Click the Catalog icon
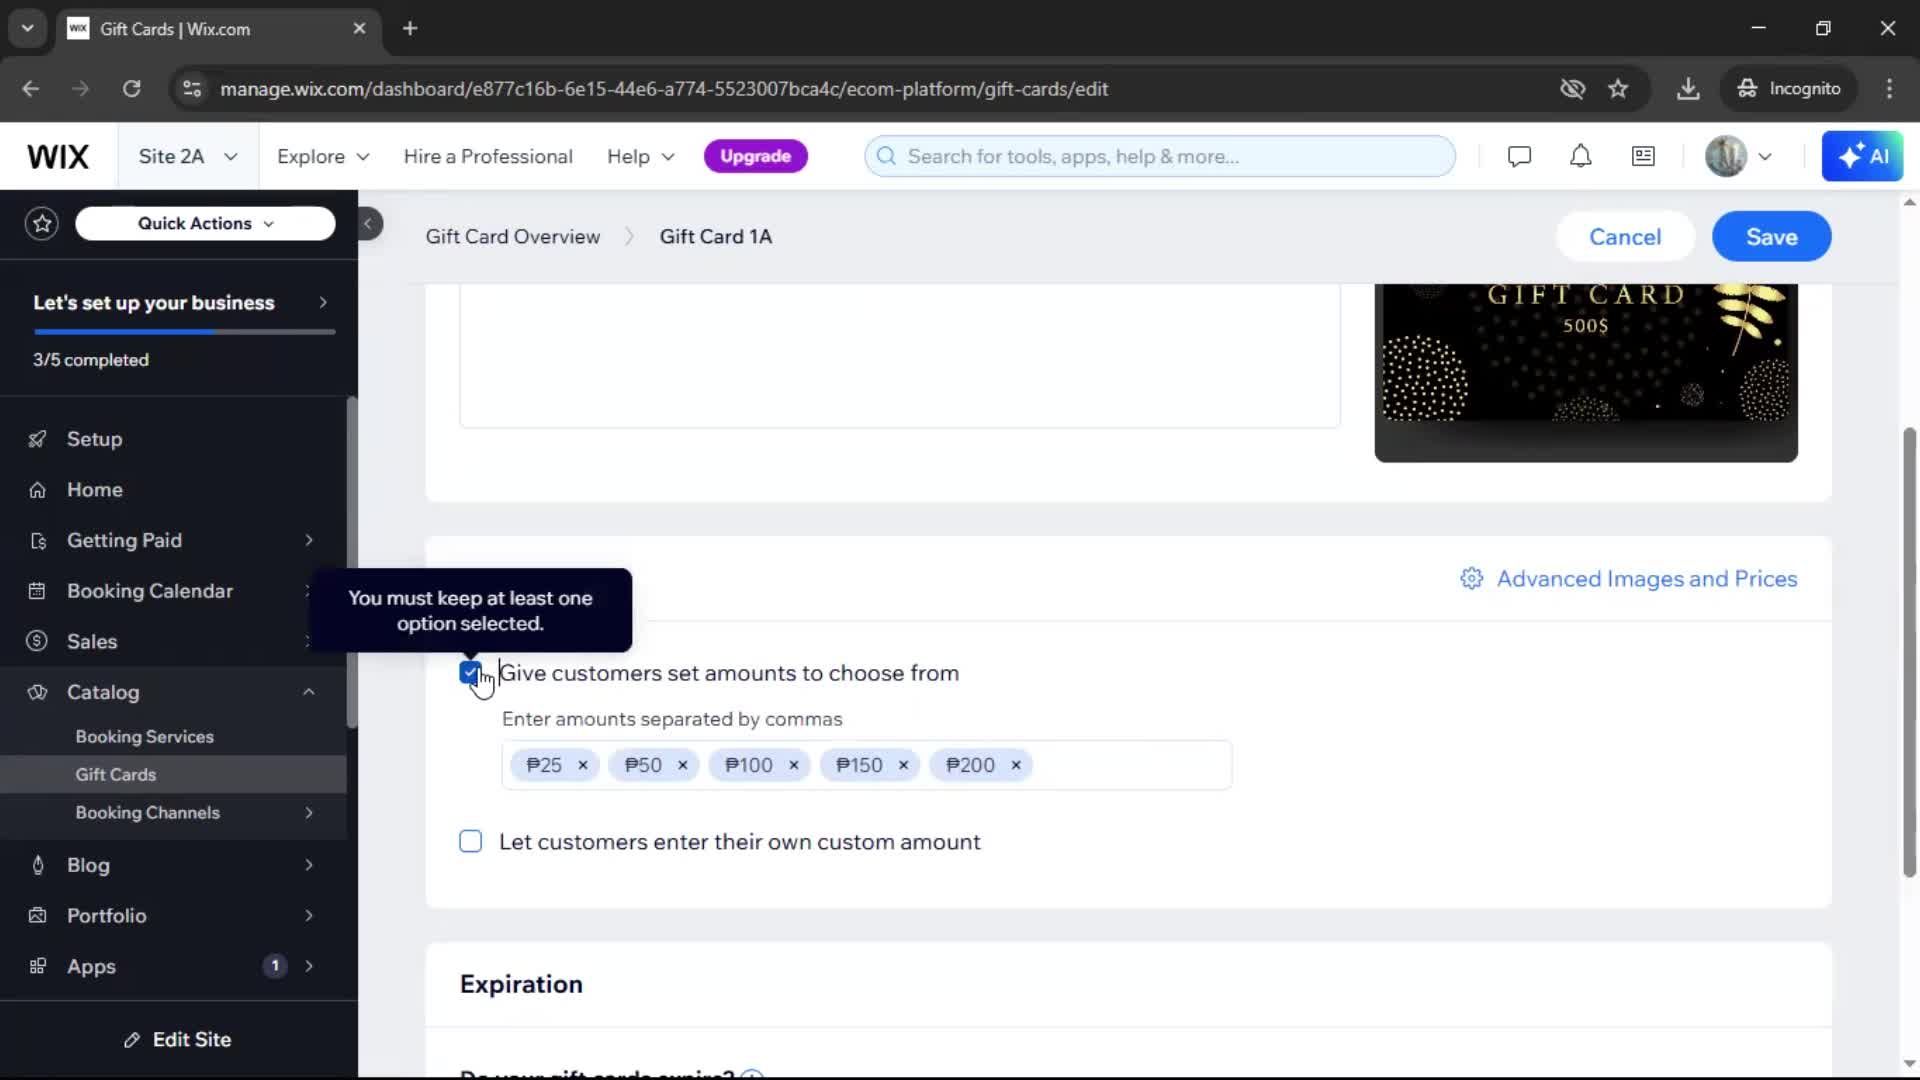This screenshot has height=1080, width=1920. tap(37, 692)
